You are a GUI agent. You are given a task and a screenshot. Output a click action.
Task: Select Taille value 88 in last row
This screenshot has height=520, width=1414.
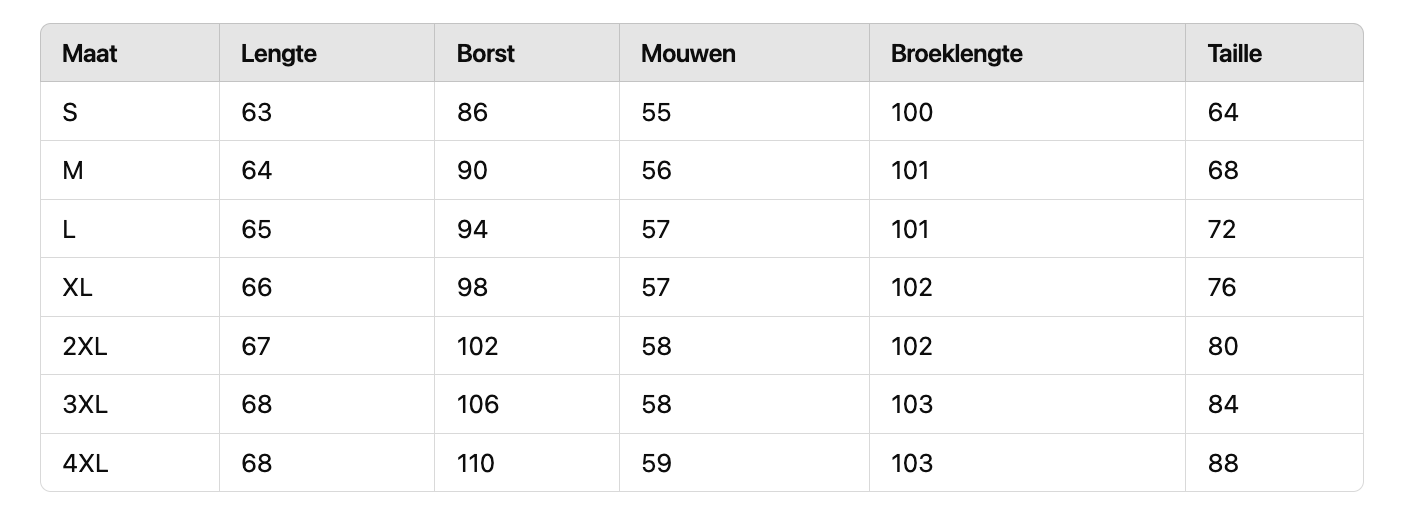click(x=1223, y=463)
